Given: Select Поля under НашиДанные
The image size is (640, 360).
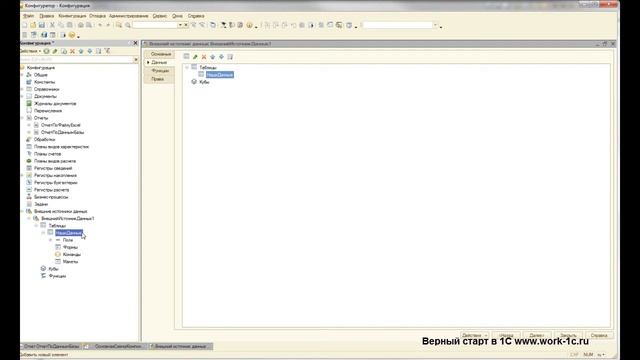Looking at the screenshot, I should (68, 240).
